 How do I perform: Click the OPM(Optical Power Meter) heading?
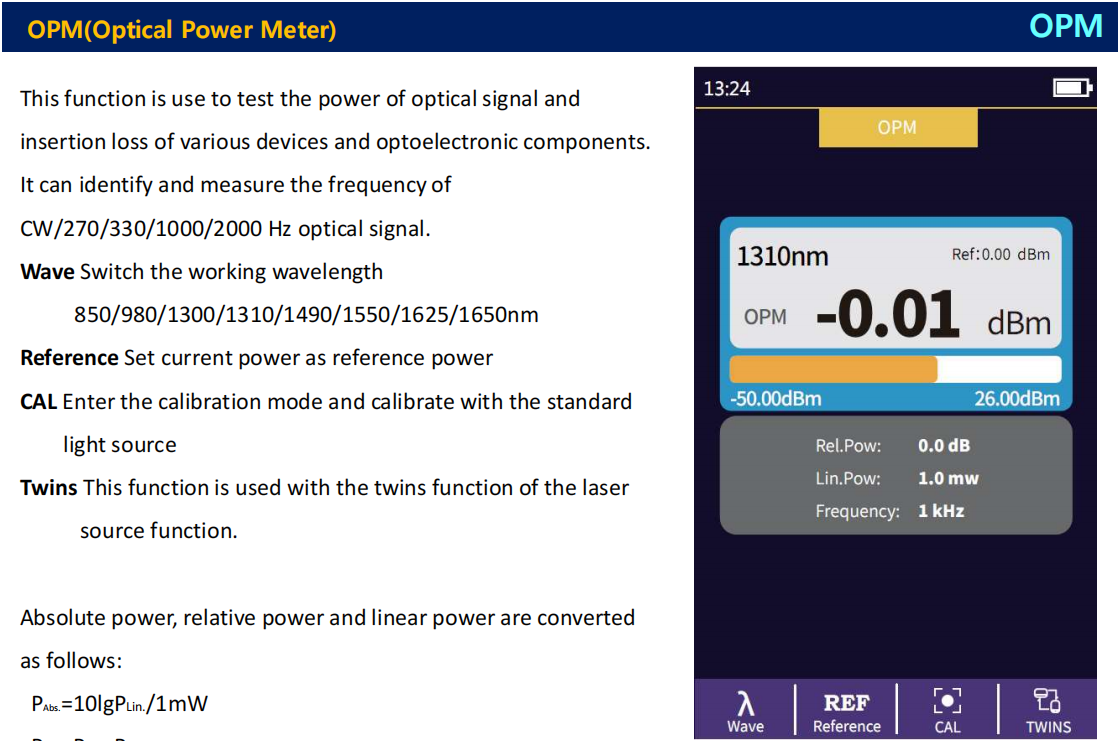[x=182, y=30]
